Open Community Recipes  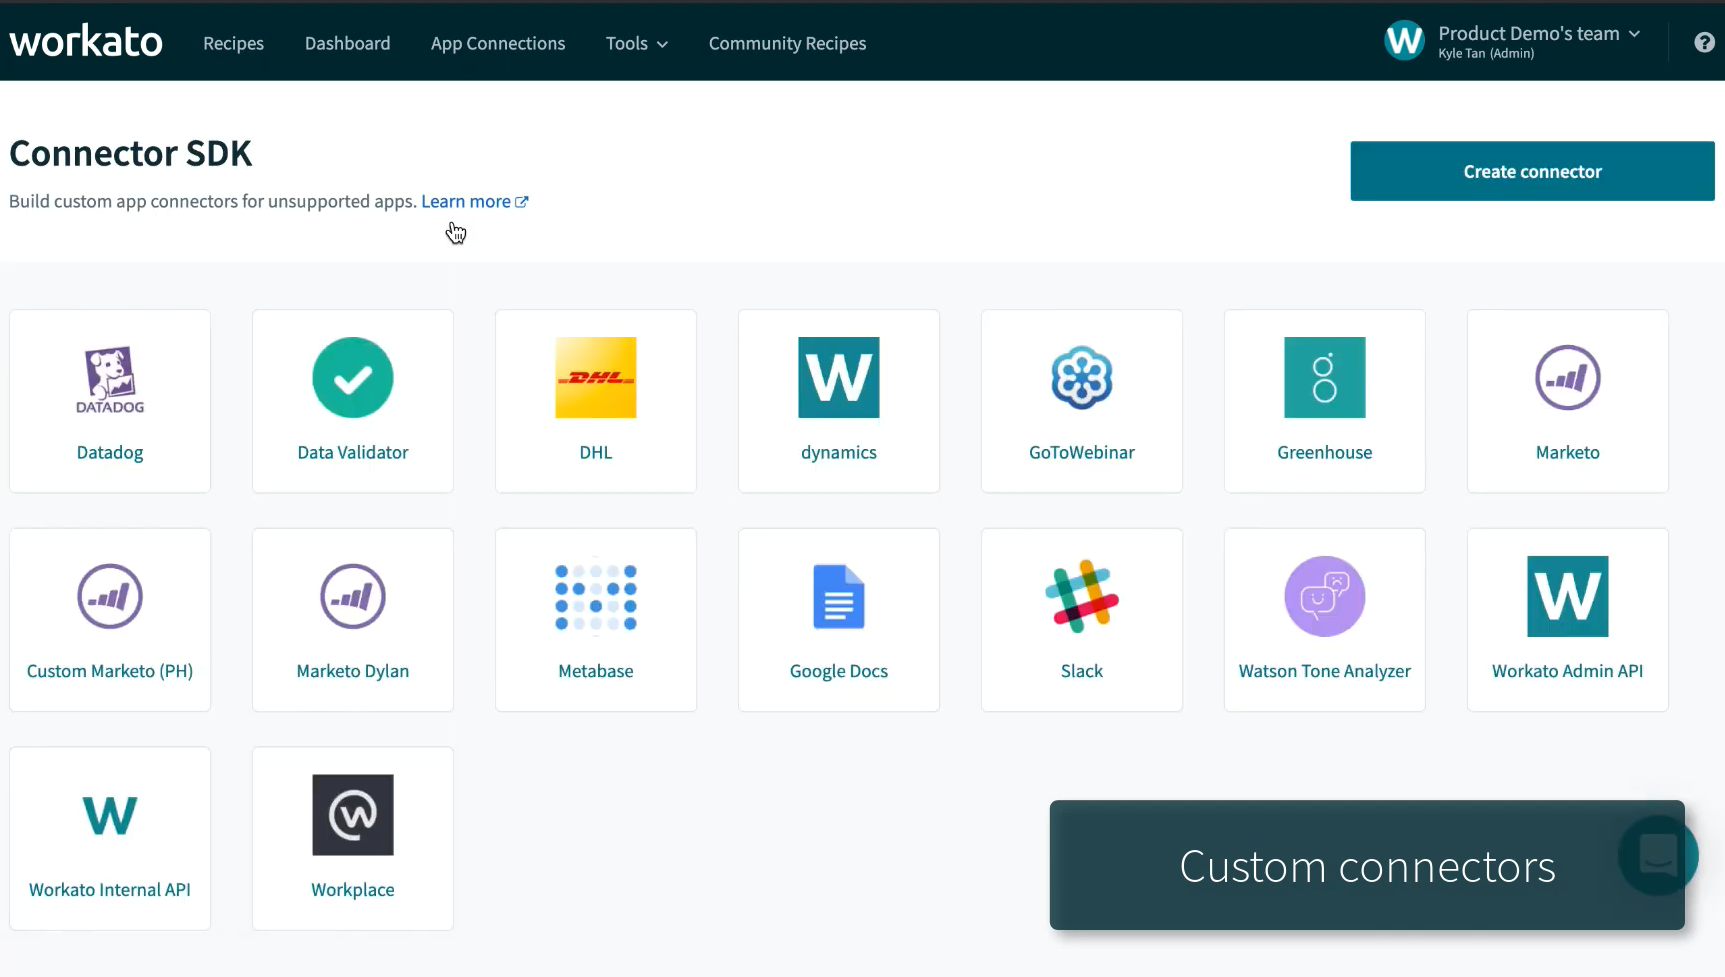(x=787, y=43)
